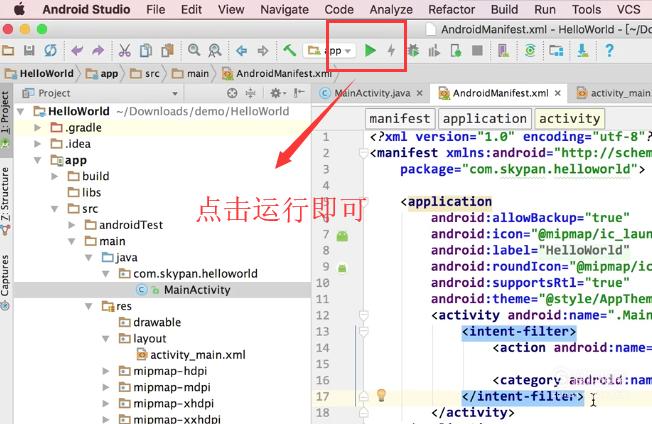
Task: Click main in navigation bar
Action: coord(190,74)
